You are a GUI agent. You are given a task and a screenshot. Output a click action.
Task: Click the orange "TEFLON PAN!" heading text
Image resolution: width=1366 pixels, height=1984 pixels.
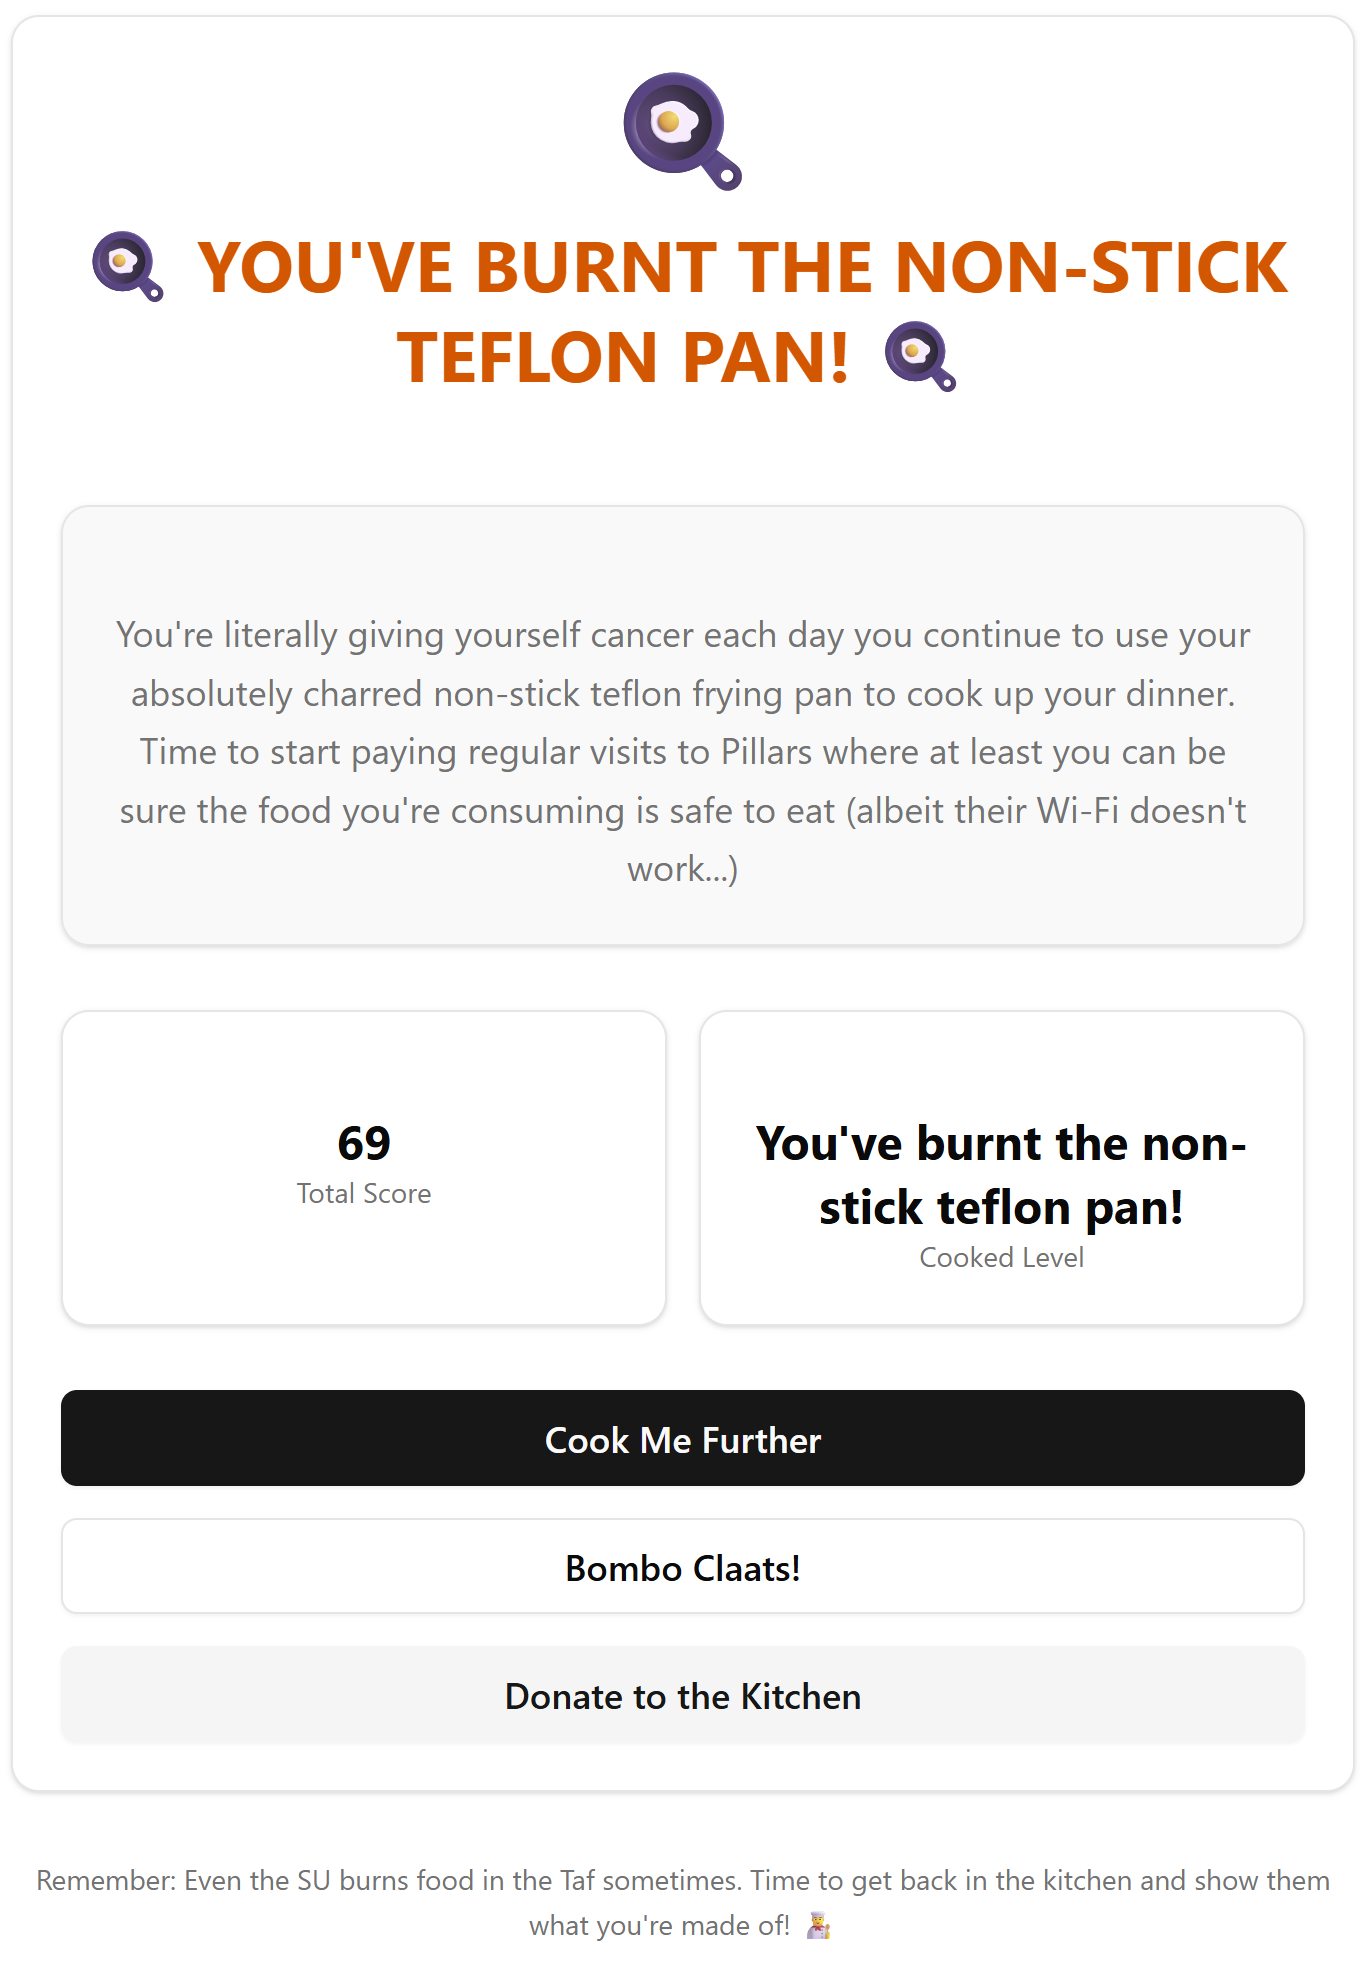623,358
